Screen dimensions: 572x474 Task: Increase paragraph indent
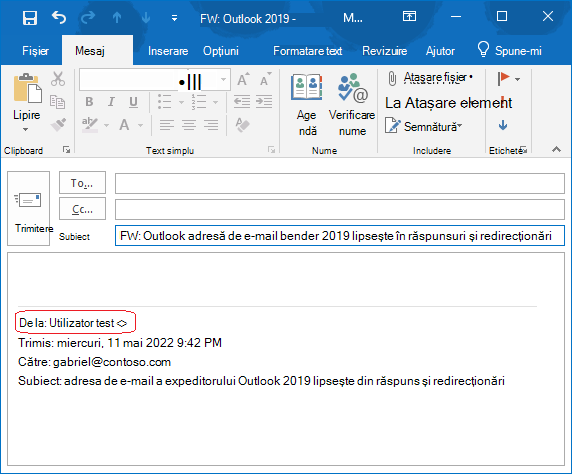pos(264,102)
